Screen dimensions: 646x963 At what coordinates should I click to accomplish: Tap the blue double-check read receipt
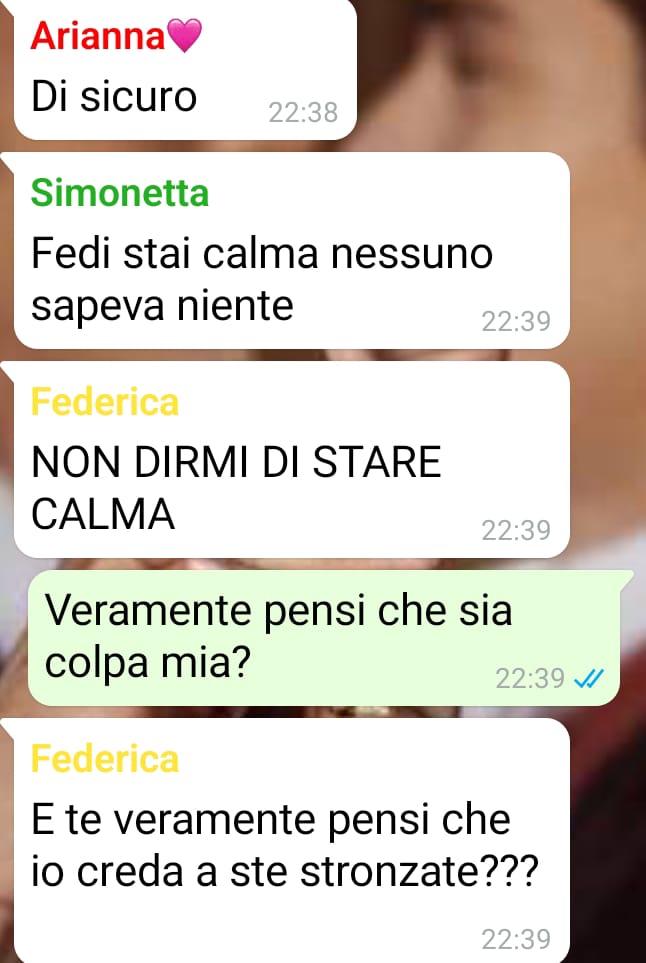[x=588, y=678]
